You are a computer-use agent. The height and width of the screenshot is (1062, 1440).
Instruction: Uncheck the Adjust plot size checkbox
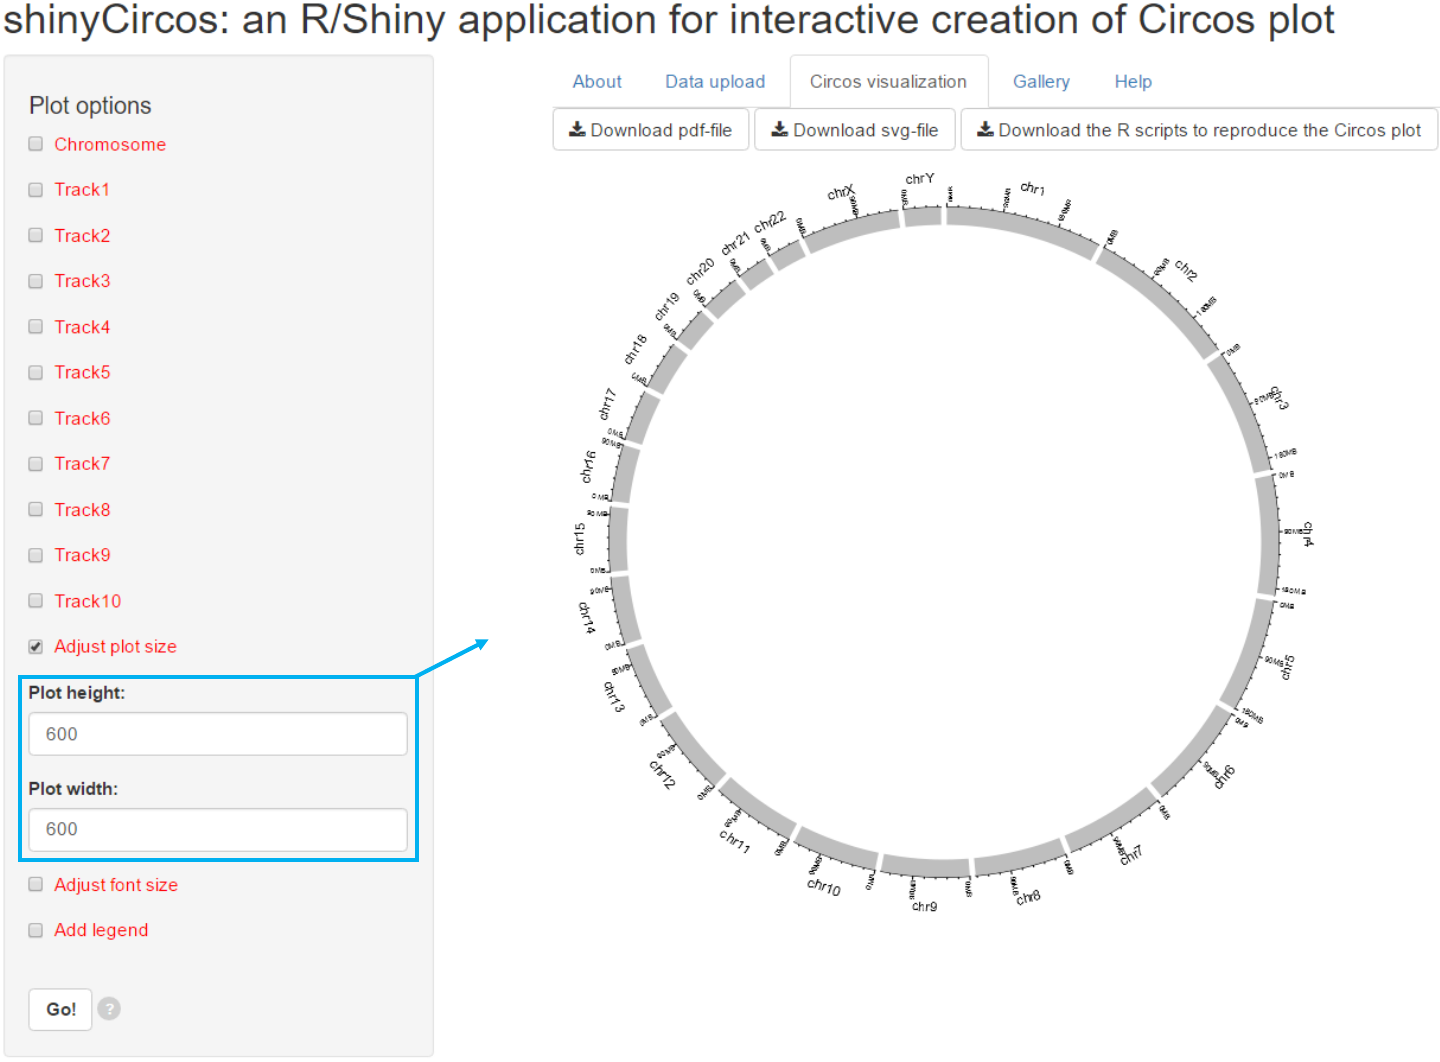click(x=36, y=647)
